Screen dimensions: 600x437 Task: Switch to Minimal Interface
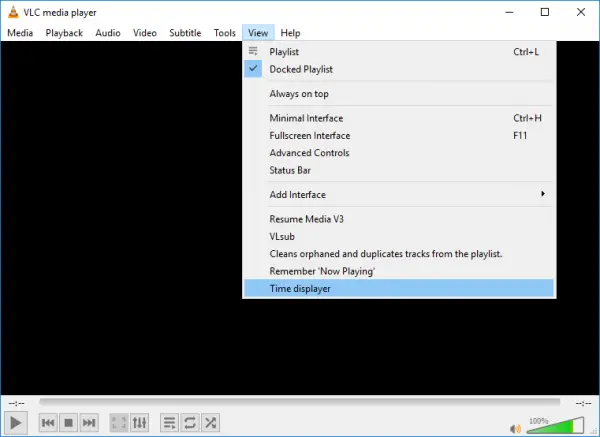[399, 118]
